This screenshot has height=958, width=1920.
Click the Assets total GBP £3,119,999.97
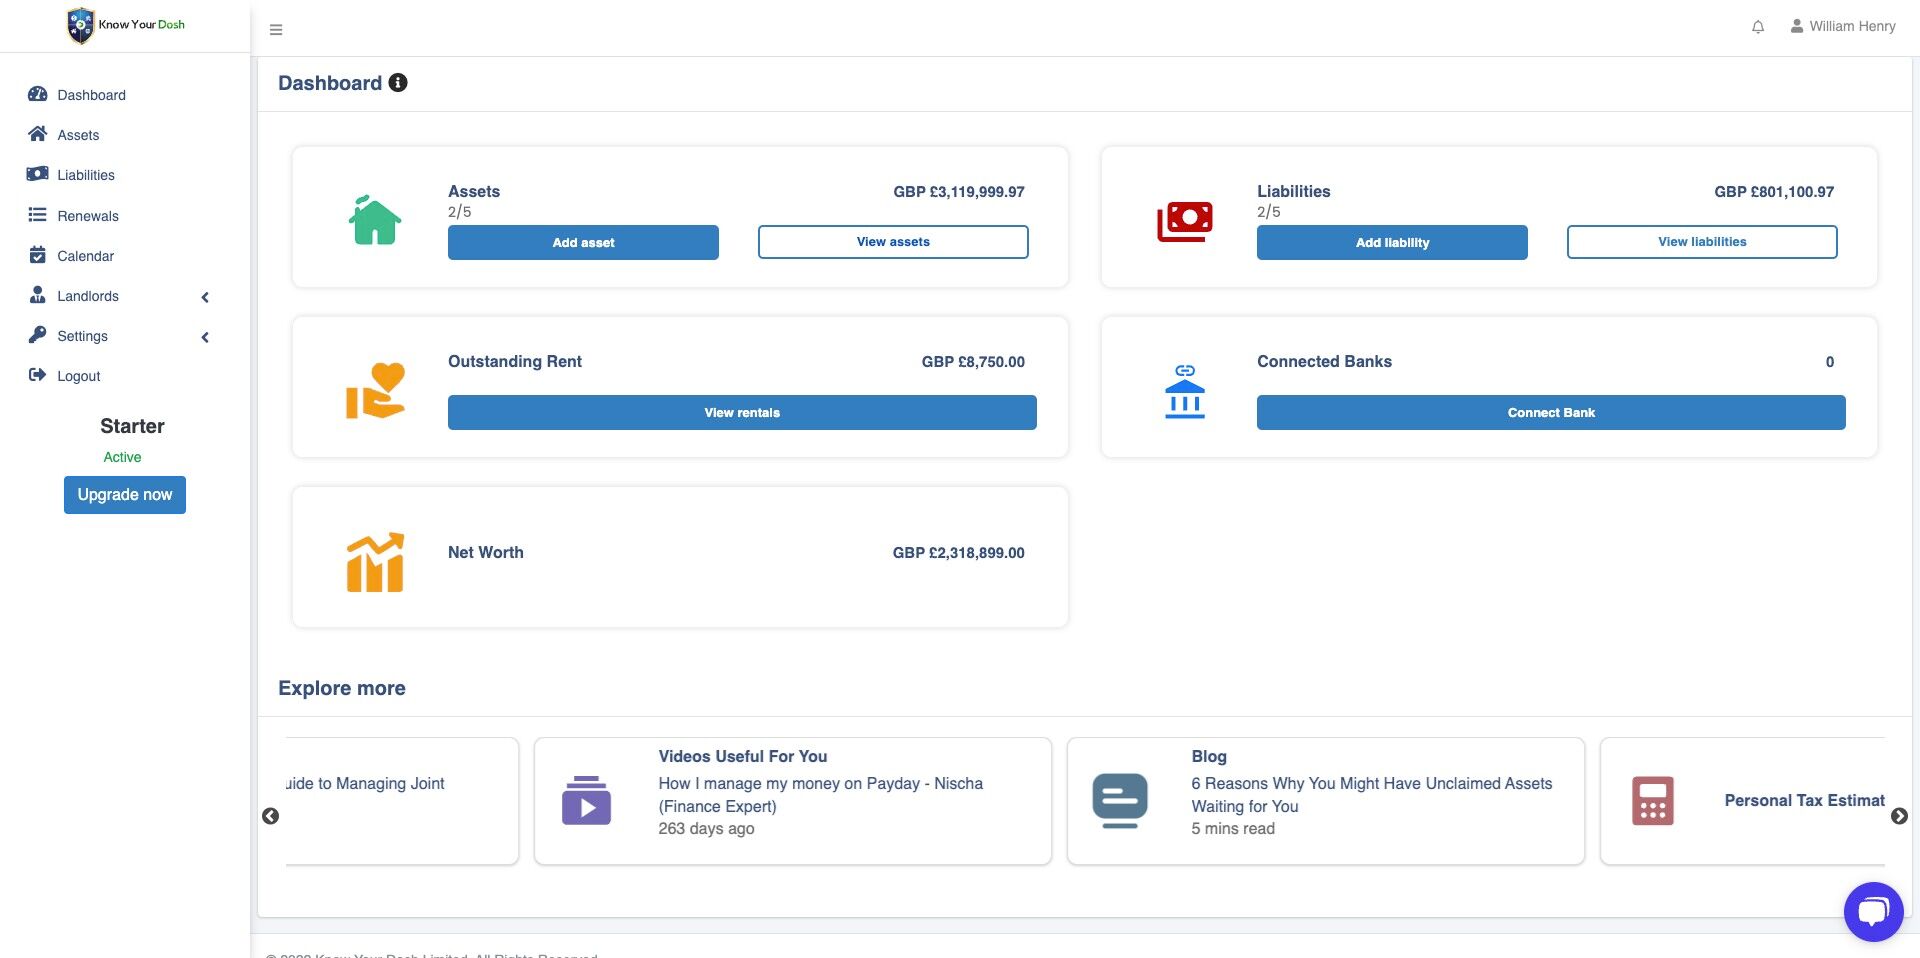click(959, 192)
